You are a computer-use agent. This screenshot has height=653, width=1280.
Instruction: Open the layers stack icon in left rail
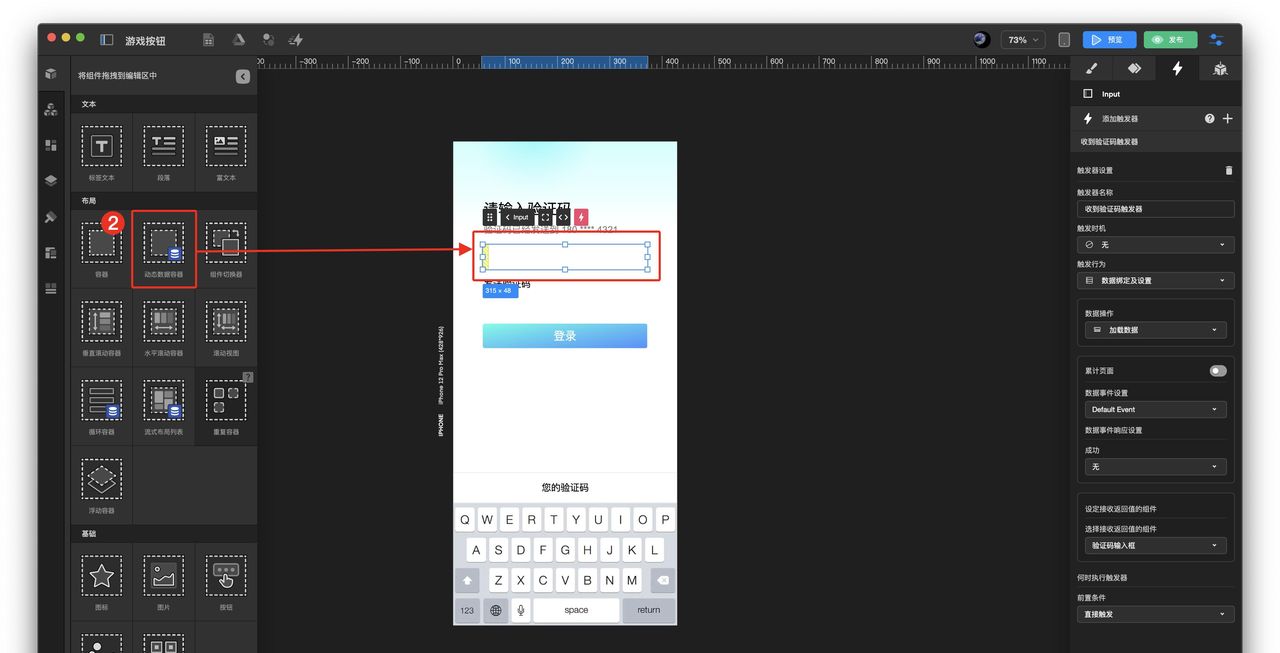[x=51, y=181]
